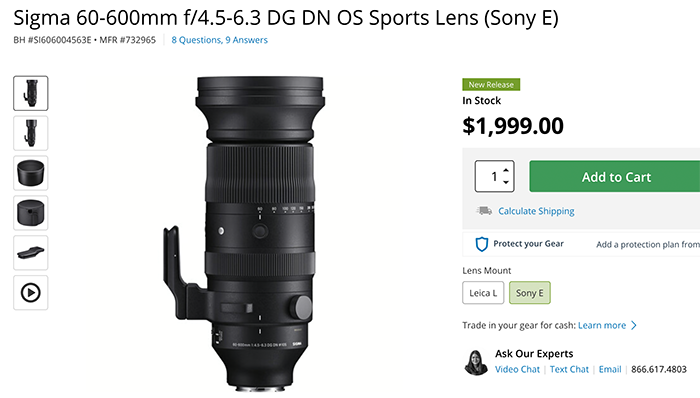Open Text Chat with experts

click(569, 369)
